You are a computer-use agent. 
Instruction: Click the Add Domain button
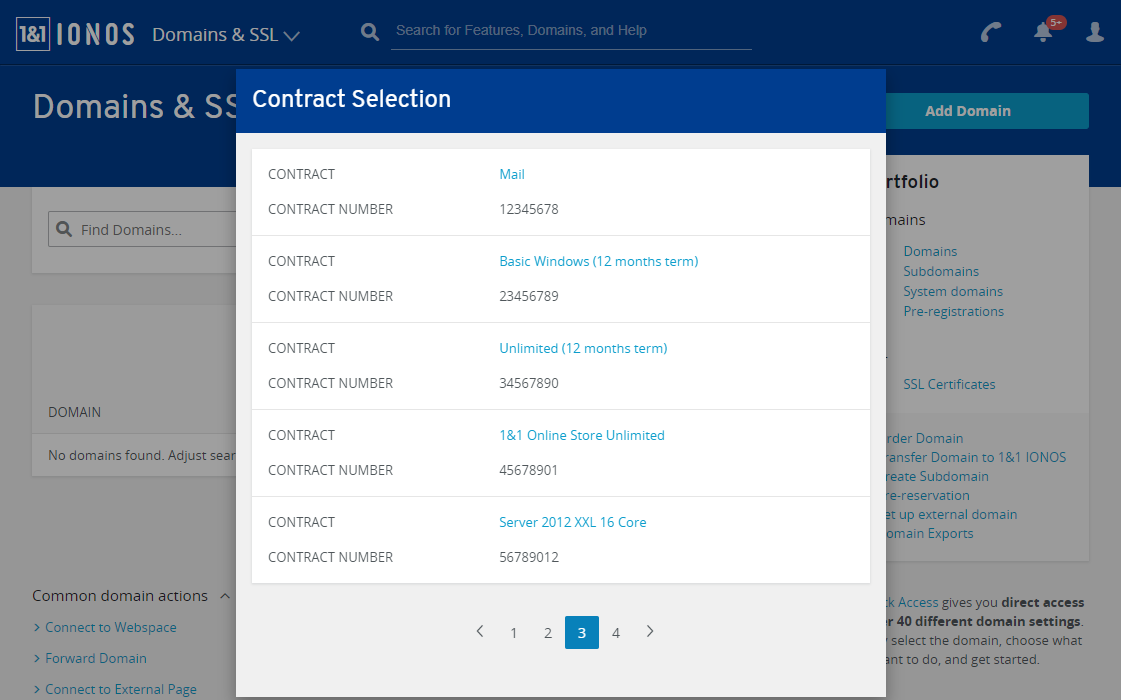pos(987,111)
